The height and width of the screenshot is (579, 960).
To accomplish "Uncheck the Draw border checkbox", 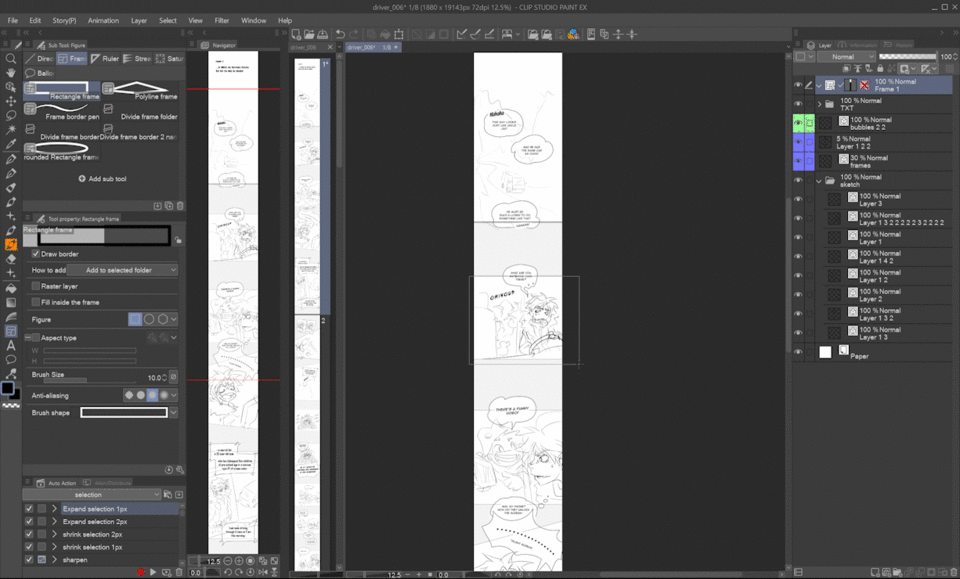I will coord(36,253).
